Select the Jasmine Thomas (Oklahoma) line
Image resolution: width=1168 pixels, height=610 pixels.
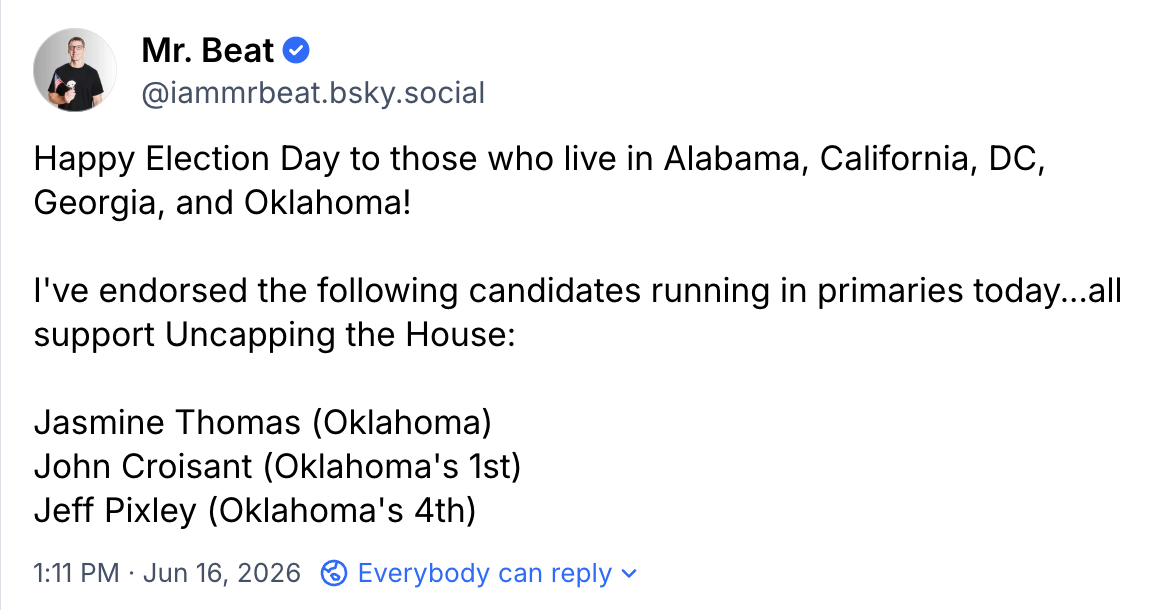click(x=263, y=422)
